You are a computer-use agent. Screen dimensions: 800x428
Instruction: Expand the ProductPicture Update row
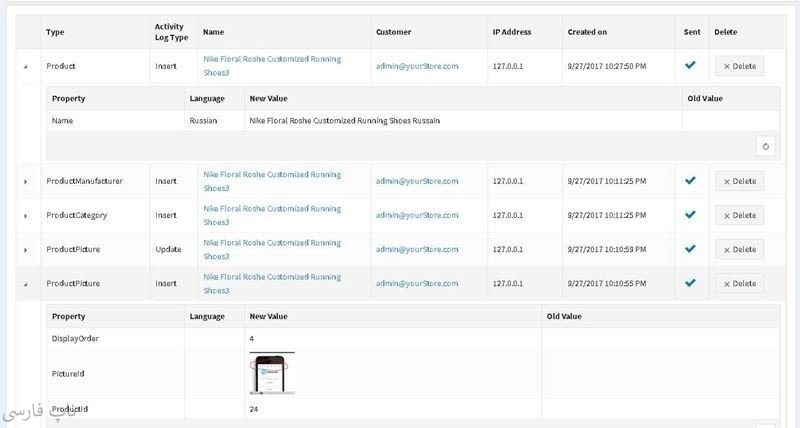pyautogui.click(x=26, y=250)
